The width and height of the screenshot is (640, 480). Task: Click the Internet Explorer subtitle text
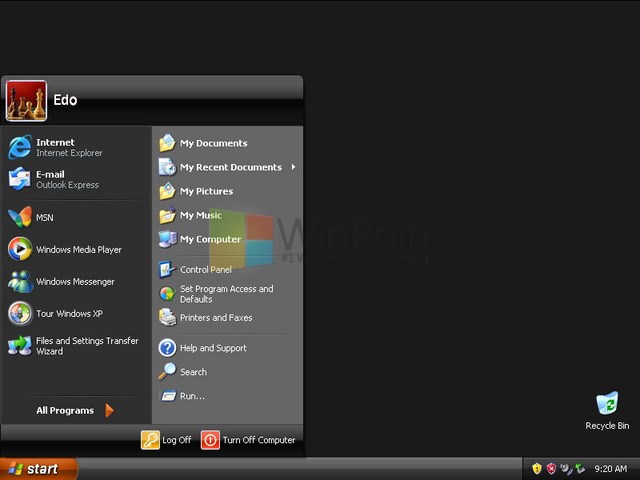click(69, 153)
